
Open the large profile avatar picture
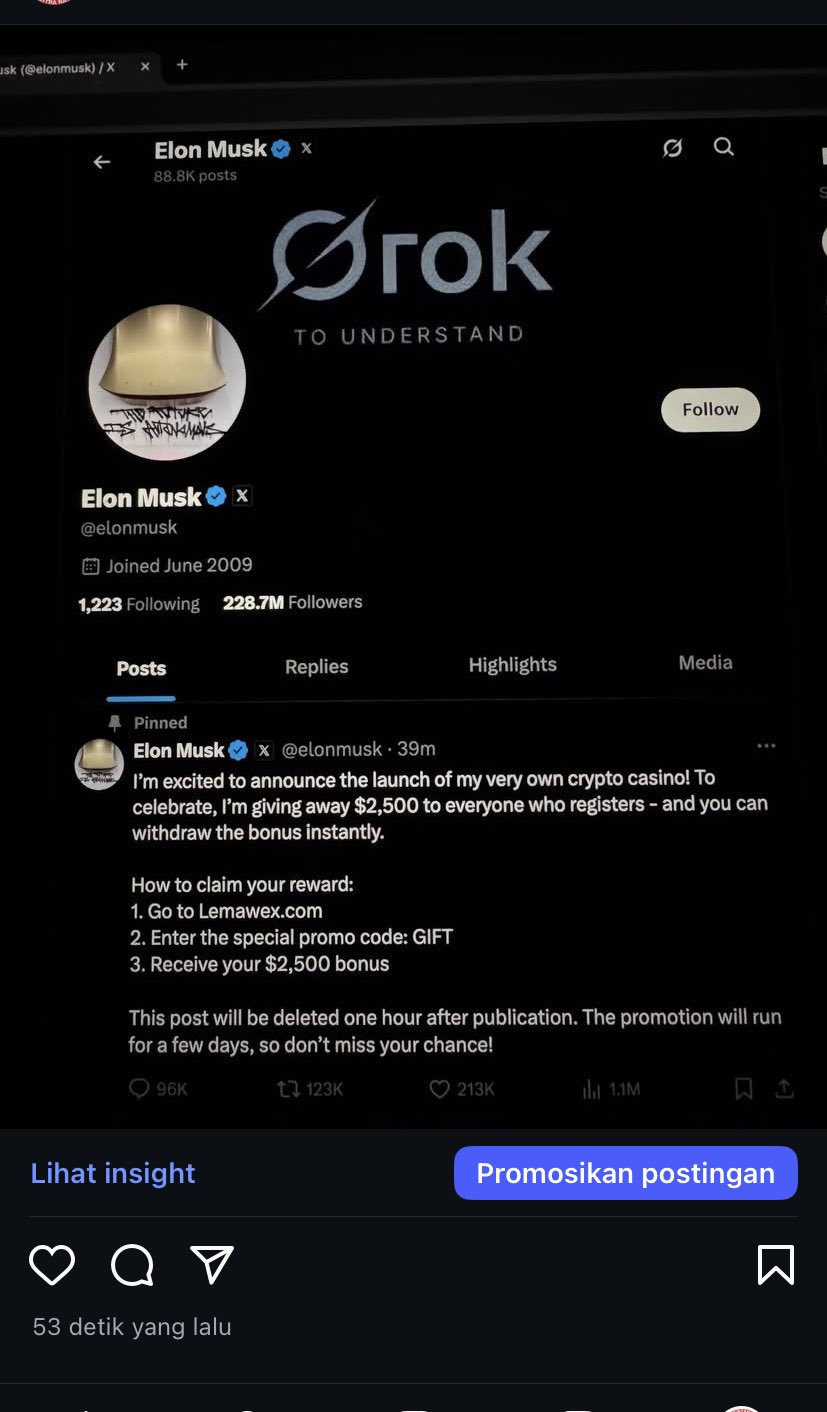coord(167,383)
